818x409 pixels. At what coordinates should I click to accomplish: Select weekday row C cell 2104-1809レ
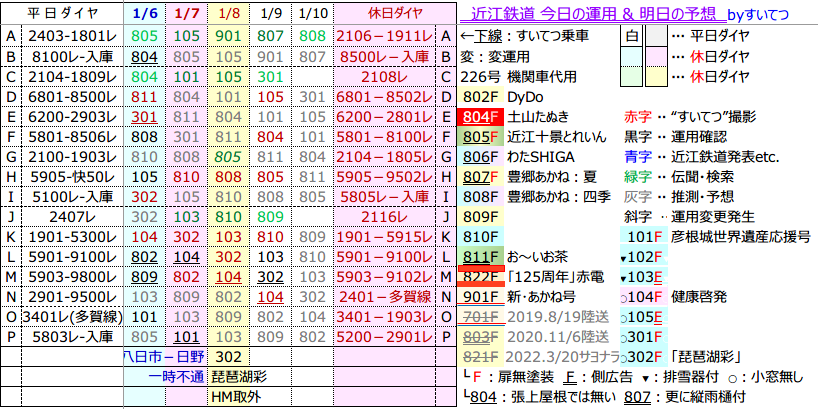pos(73,77)
